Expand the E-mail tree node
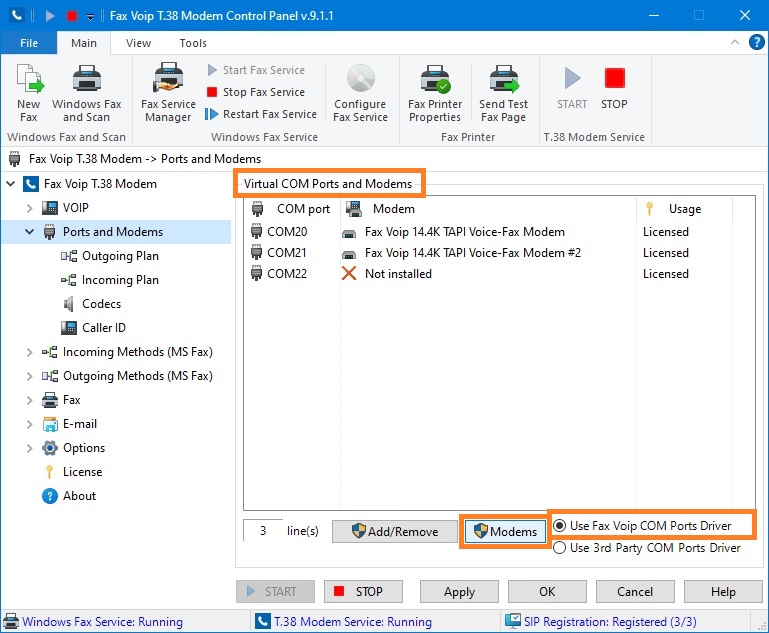The width and height of the screenshot is (769, 633). click(29, 424)
